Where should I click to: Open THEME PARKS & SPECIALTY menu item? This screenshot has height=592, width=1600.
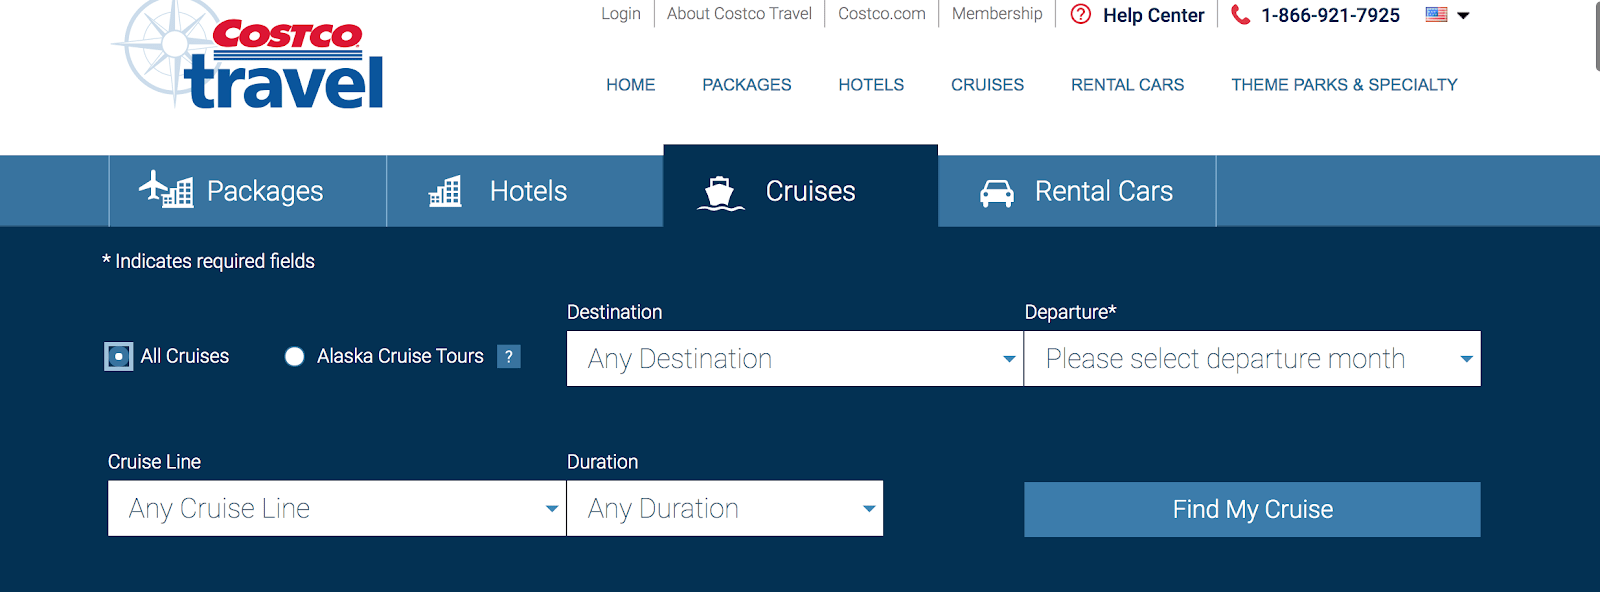(1344, 85)
